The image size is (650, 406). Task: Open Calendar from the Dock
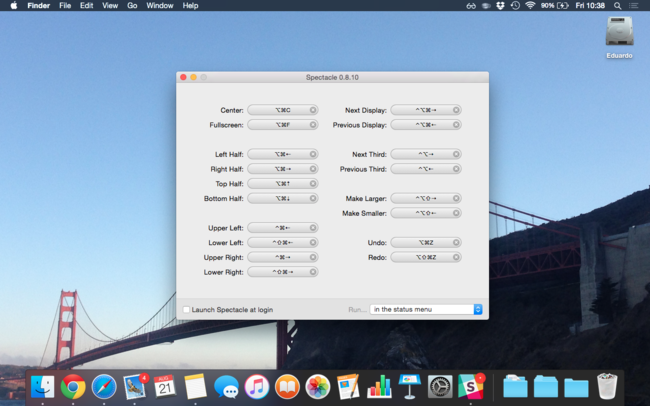pos(165,387)
